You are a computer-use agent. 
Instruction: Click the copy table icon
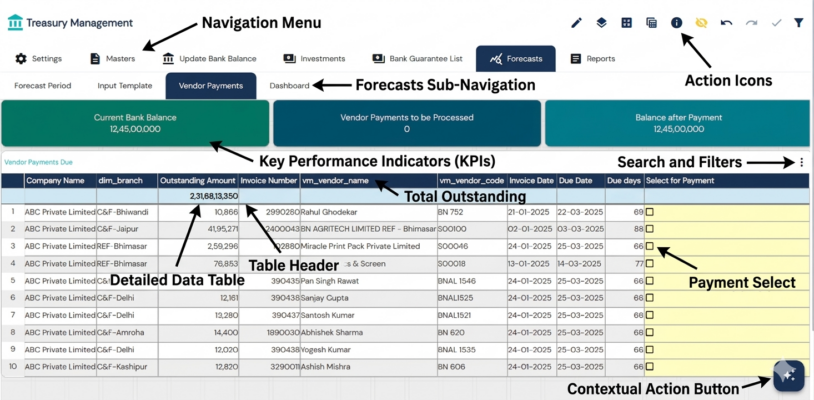(652, 23)
